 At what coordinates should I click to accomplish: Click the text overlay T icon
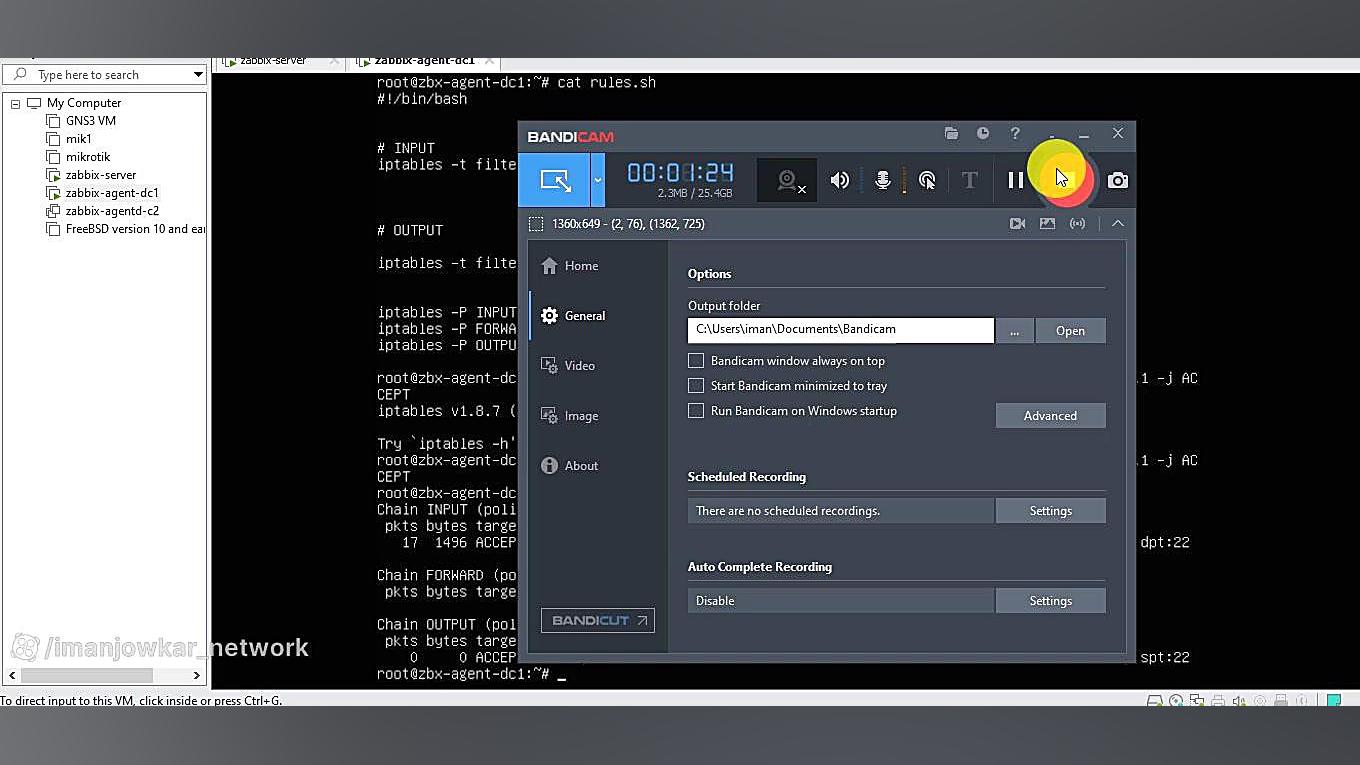(x=969, y=180)
